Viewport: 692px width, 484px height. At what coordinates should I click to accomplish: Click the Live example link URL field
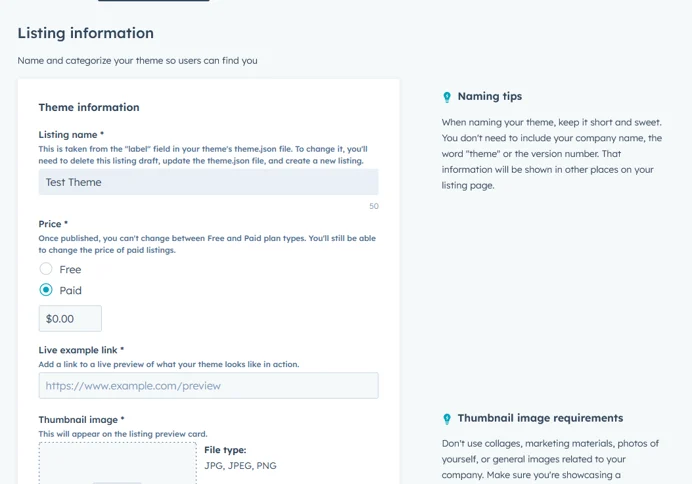pyautogui.click(x=208, y=386)
